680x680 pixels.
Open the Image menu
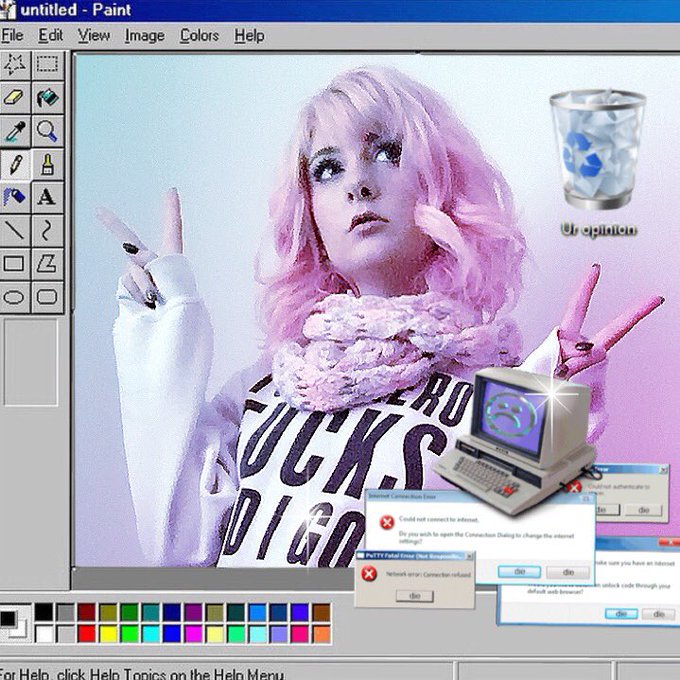[144, 36]
